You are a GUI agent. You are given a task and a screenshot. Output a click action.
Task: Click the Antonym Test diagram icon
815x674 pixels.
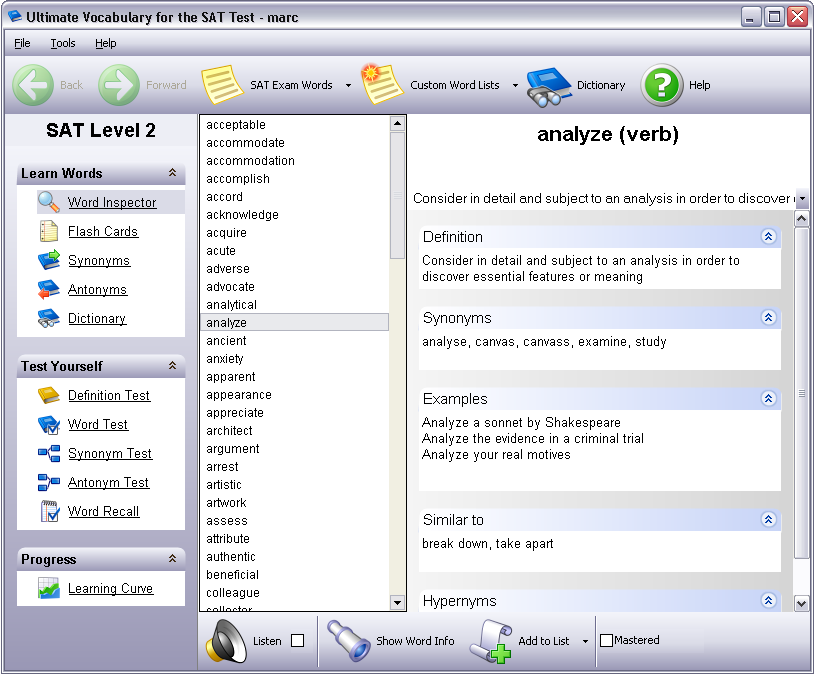click(x=49, y=482)
